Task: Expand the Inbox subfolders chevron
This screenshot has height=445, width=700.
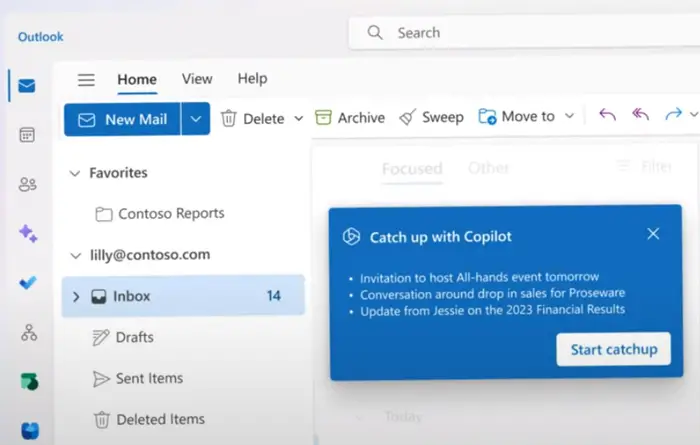Action: tap(76, 296)
